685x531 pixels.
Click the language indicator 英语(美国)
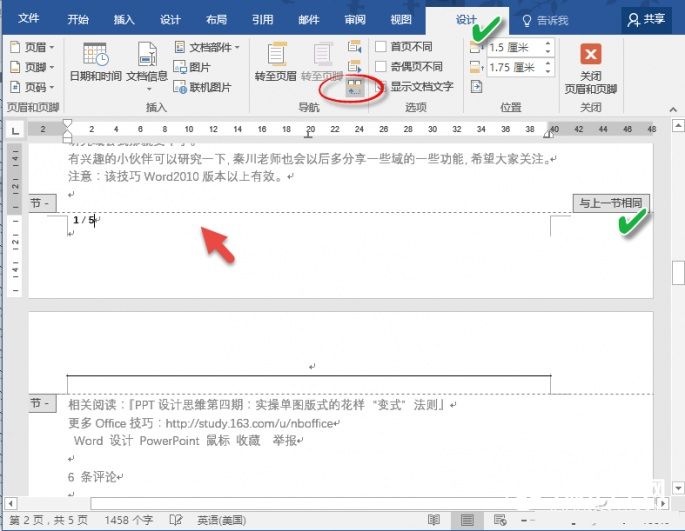(x=221, y=520)
